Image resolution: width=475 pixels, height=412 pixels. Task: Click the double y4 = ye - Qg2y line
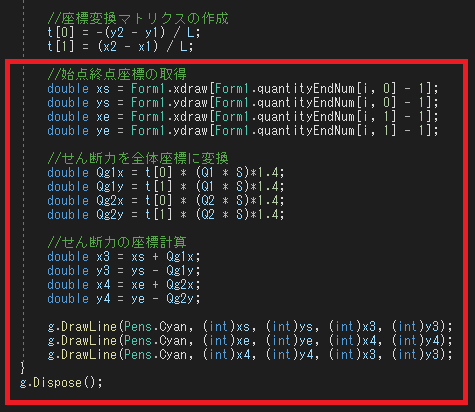pos(124,299)
